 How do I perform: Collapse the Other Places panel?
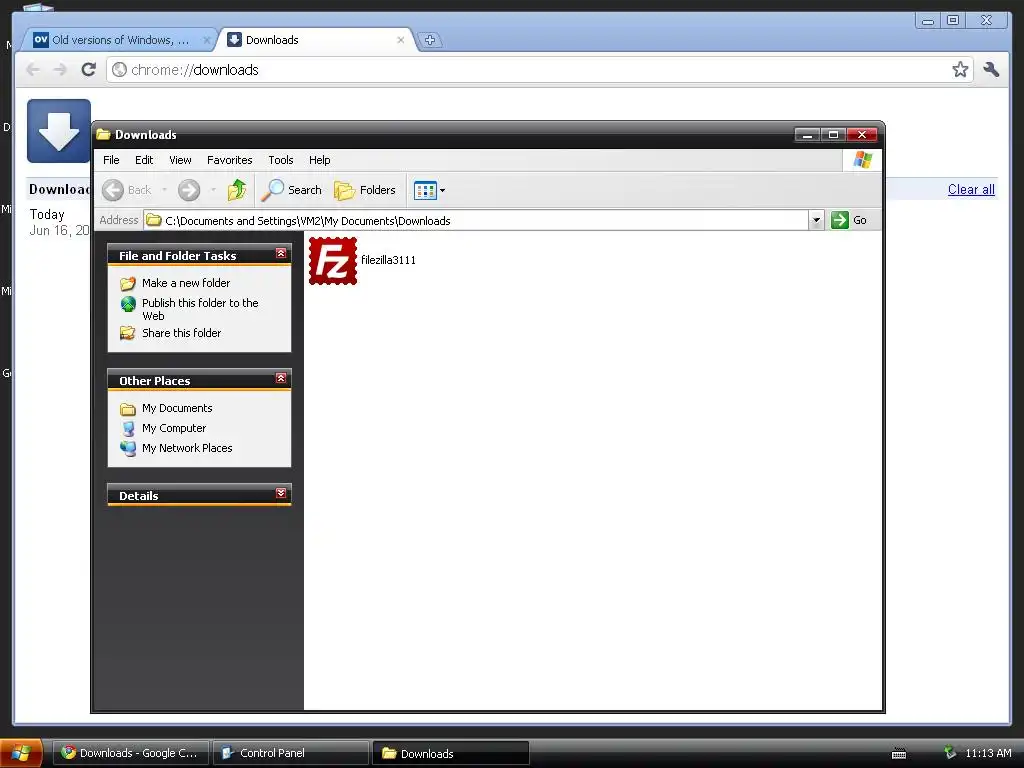(281, 378)
